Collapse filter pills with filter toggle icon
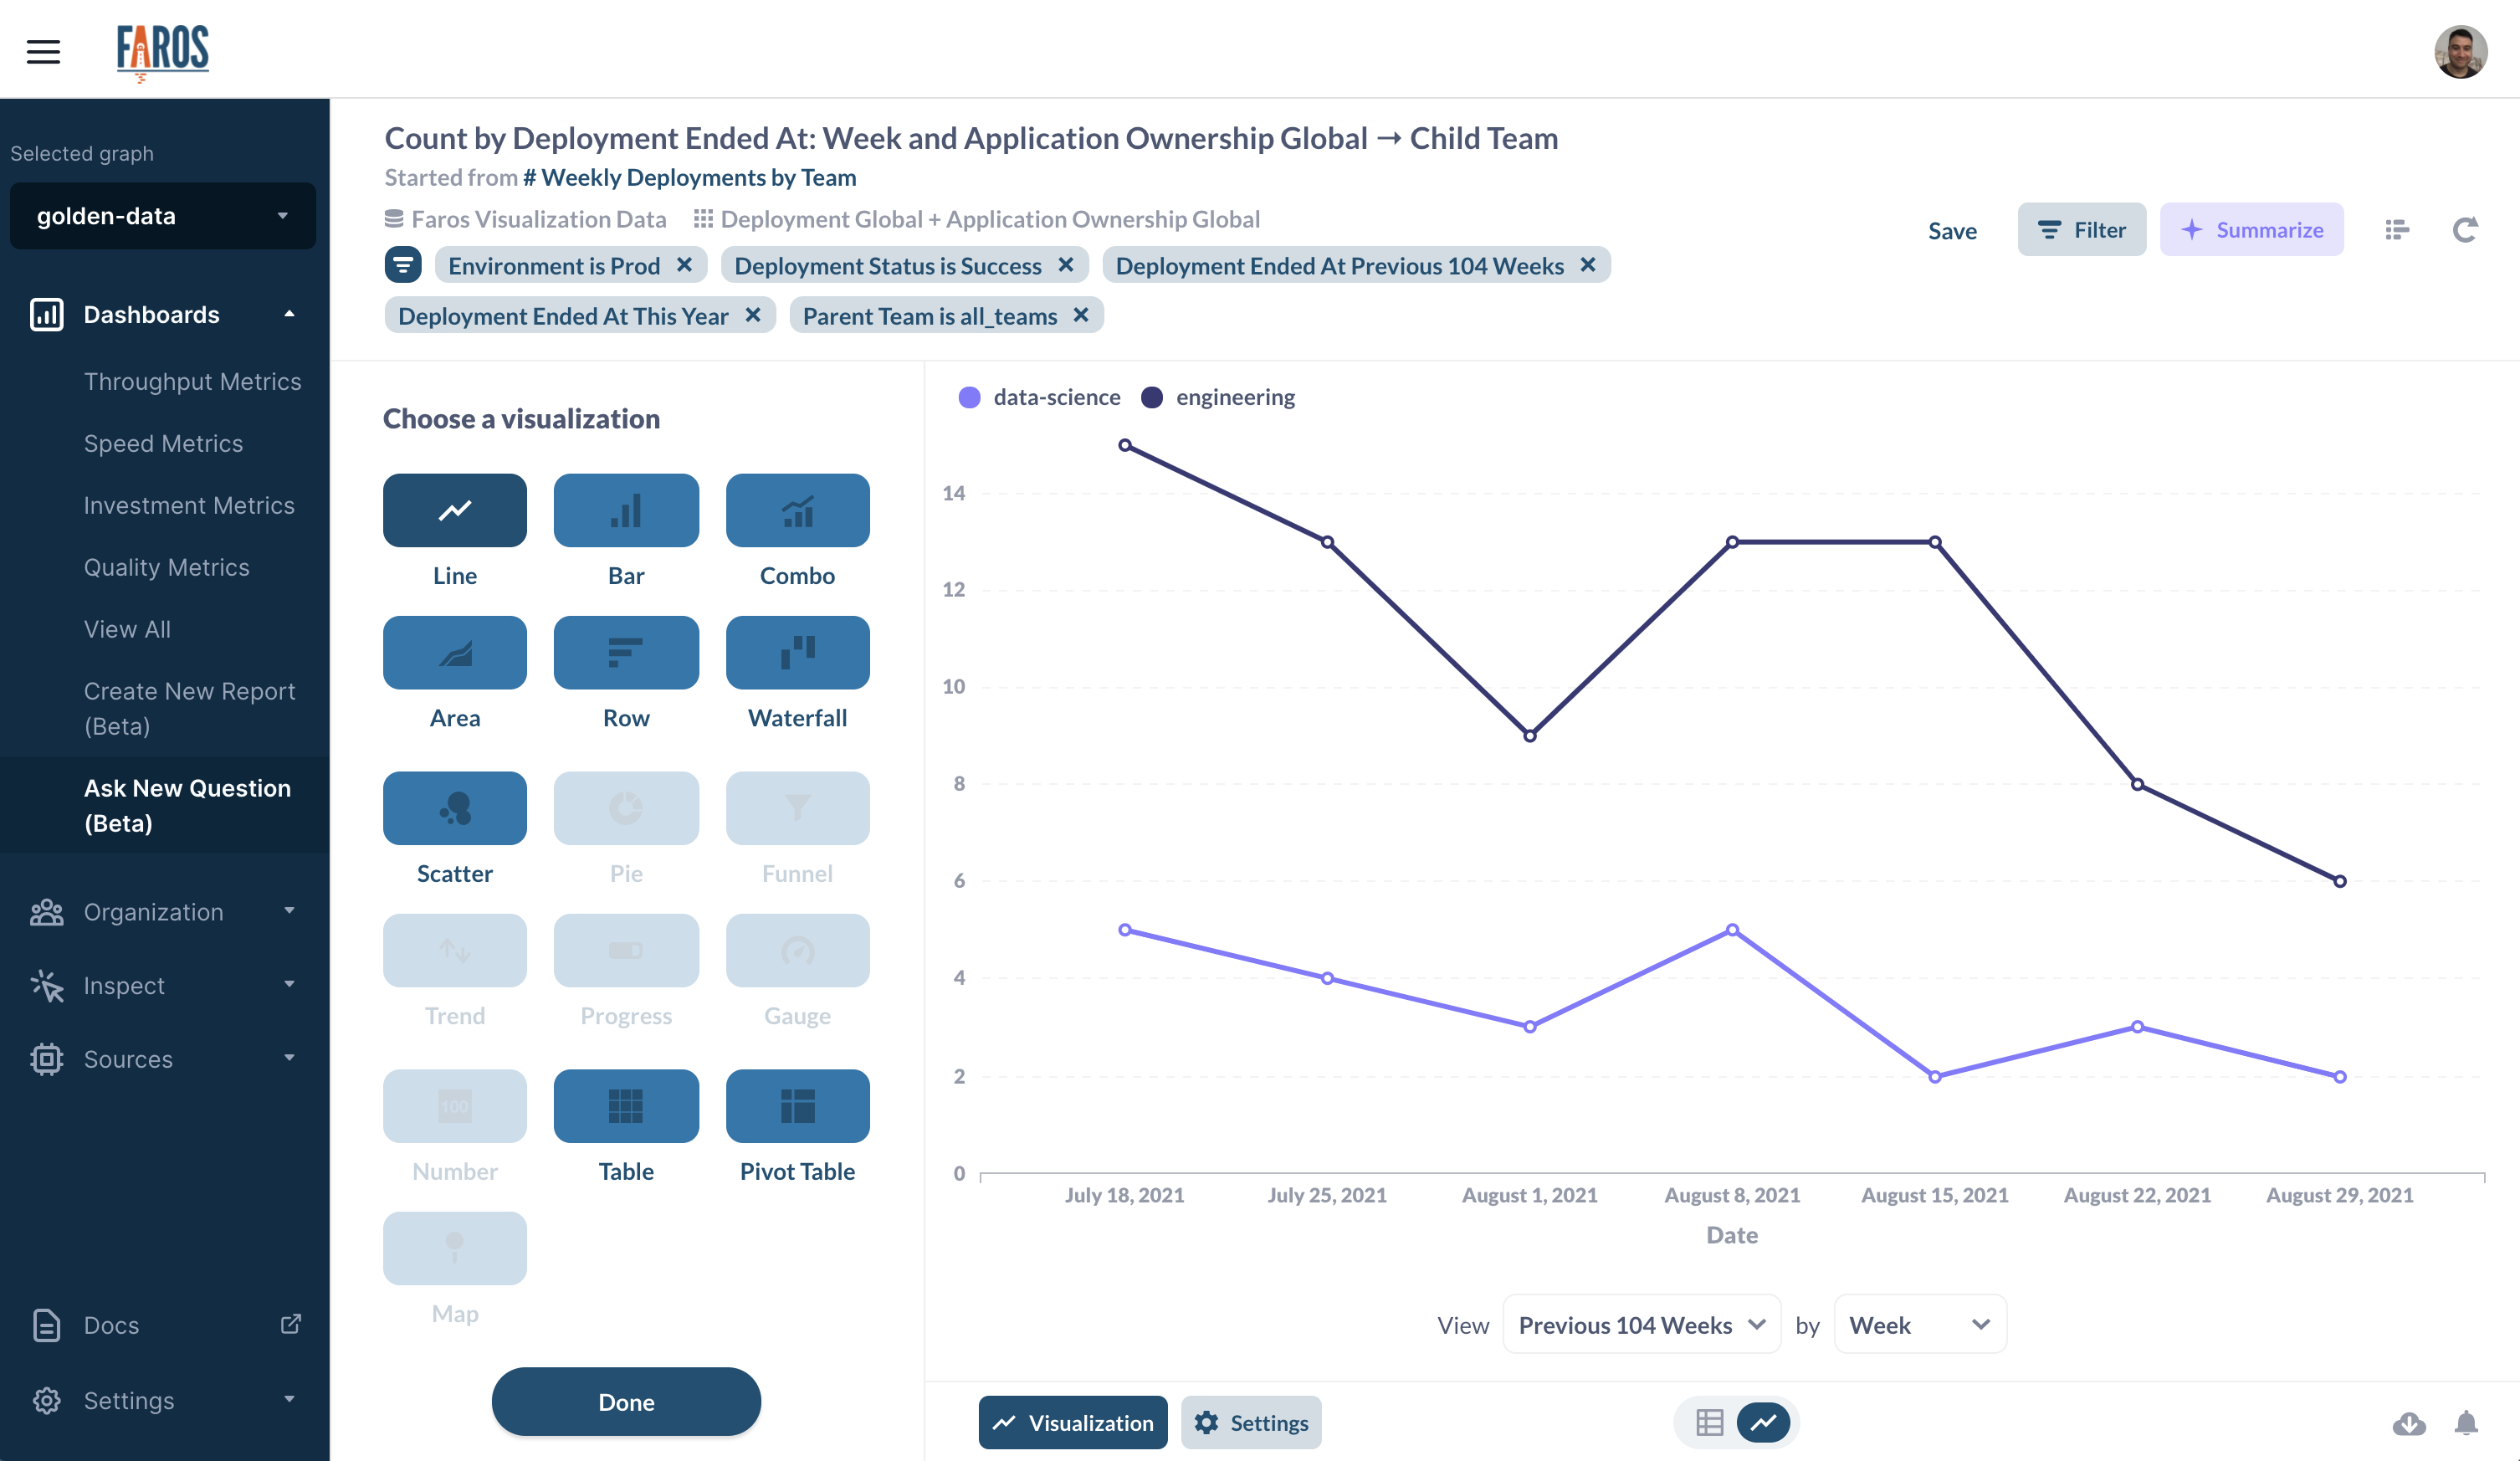2520x1461 pixels. [x=402, y=265]
